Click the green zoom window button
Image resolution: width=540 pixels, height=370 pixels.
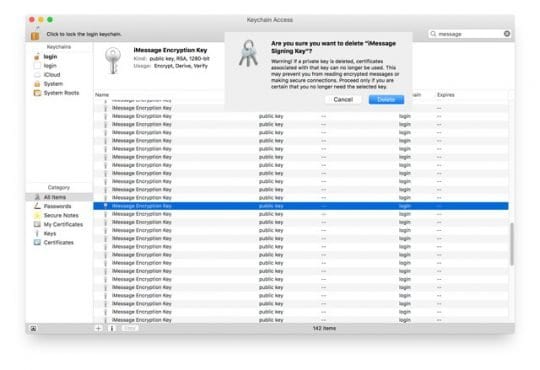tap(50, 20)
